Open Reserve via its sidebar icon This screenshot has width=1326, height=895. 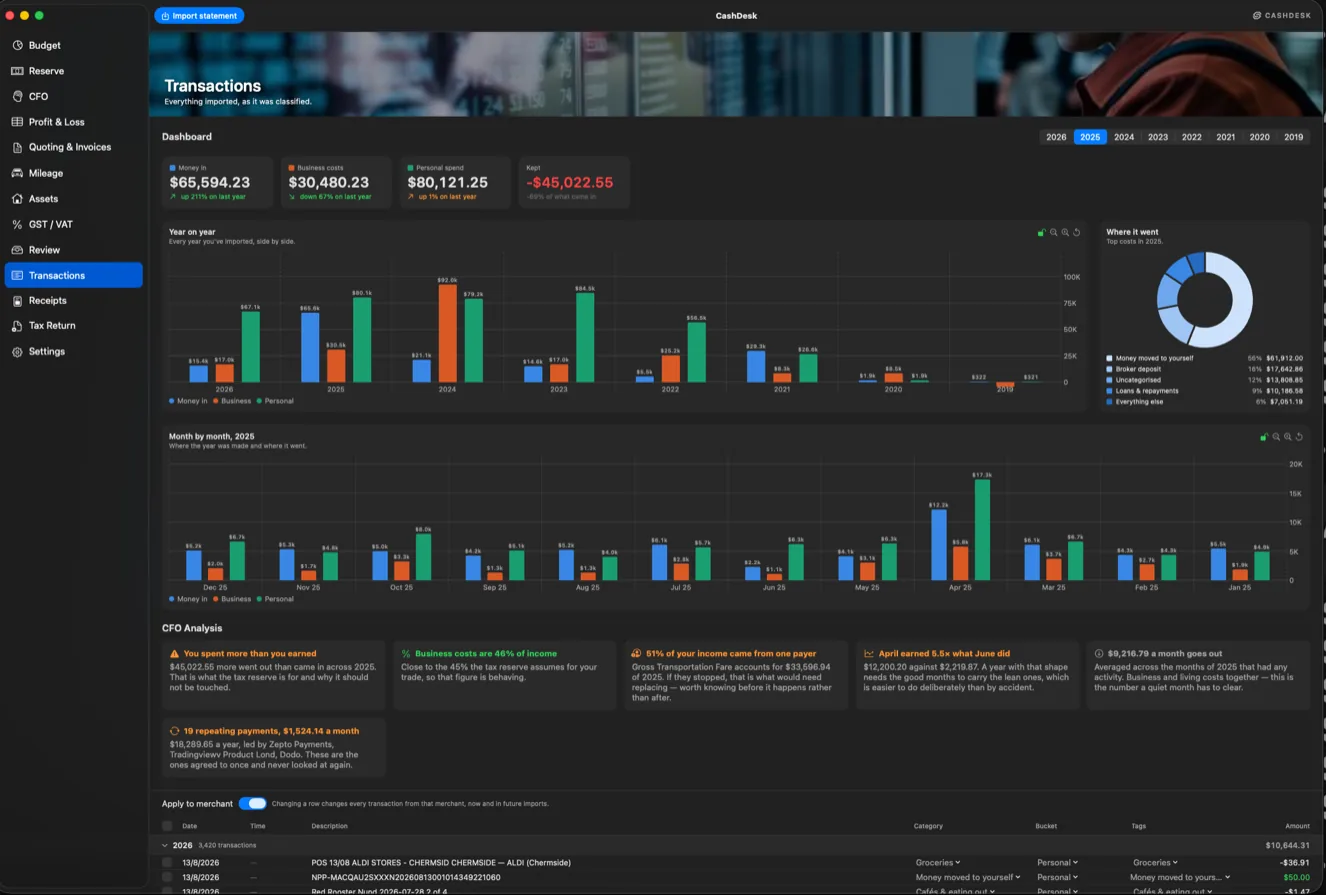17,71
